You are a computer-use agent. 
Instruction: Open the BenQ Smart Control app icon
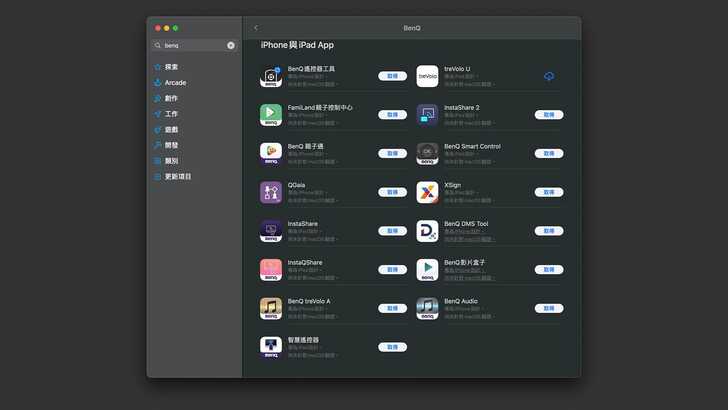tap(427, 153)
